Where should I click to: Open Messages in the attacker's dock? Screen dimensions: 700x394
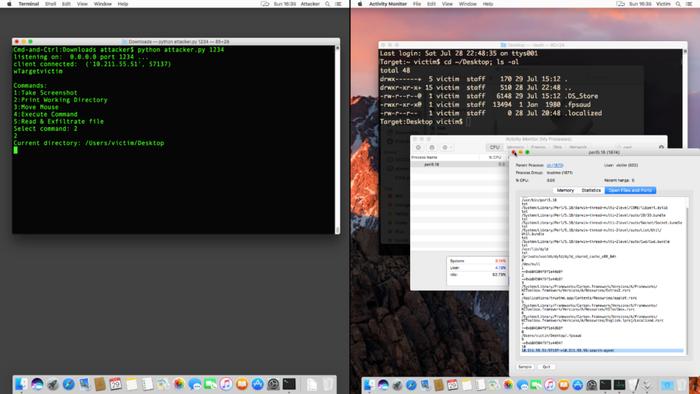(194, 384)
